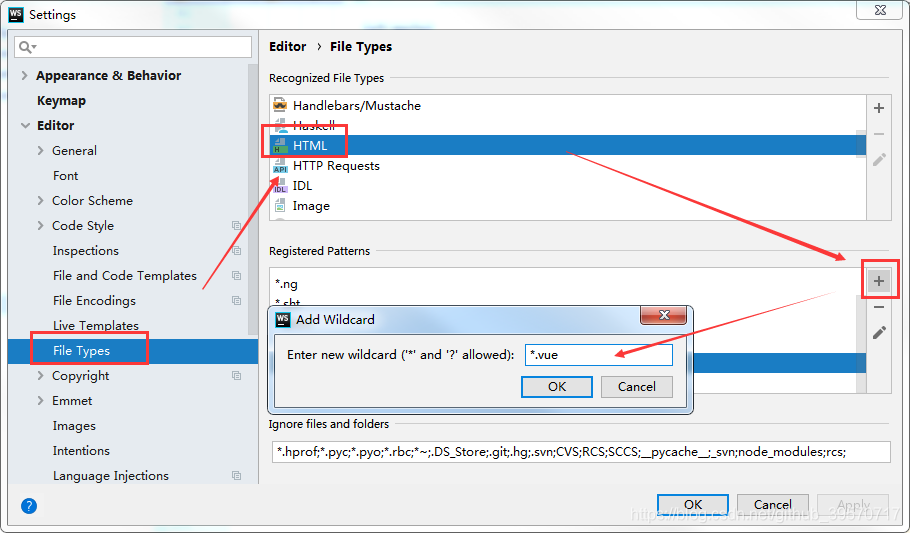Image resolution: width=910 pixels, height=533 pixels.
Task: Expand the Color Scheme node
Action: tap(40, 200)
